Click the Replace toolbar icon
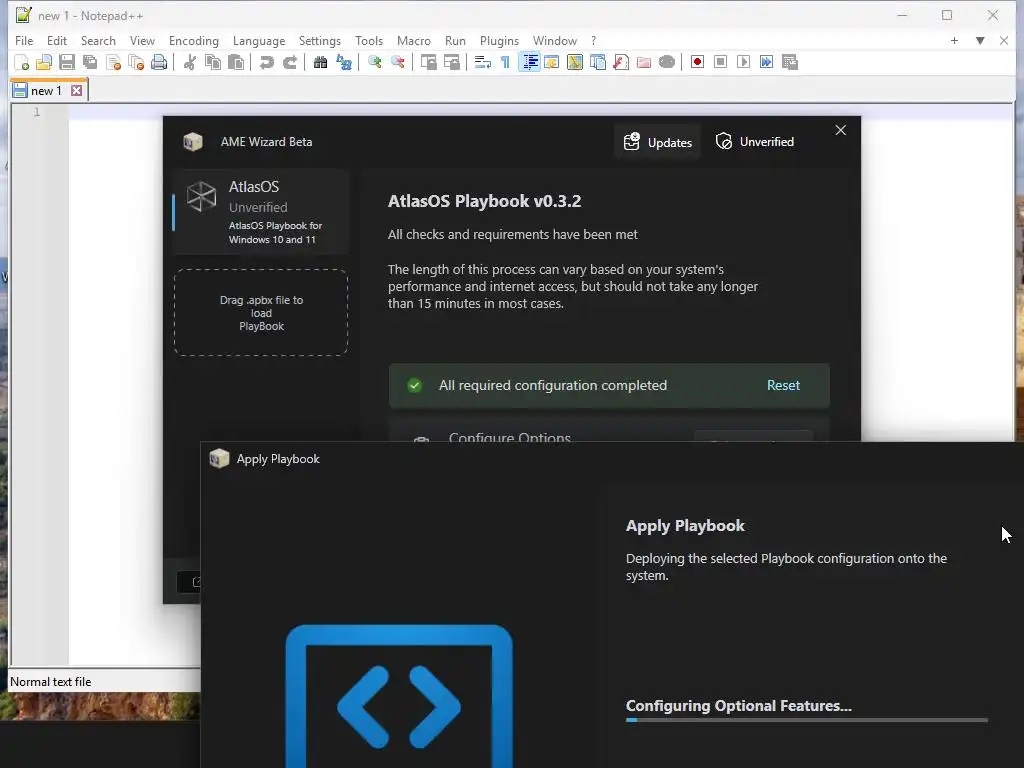 tap(344, 62)
